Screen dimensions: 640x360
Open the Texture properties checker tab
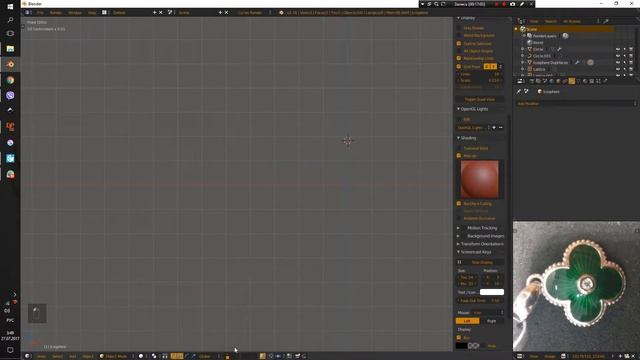coord(591,81)
